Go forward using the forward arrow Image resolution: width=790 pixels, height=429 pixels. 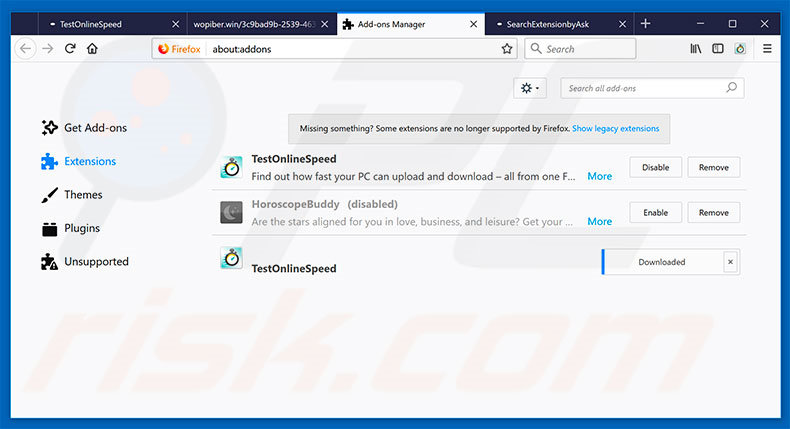tap(48, 49)
